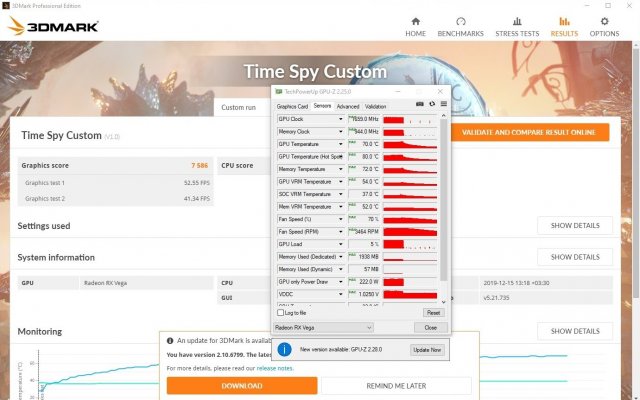Open the Validation tab in GPU-Z
The width and height of the screenshot is (640, 400).
coord(375,106)
